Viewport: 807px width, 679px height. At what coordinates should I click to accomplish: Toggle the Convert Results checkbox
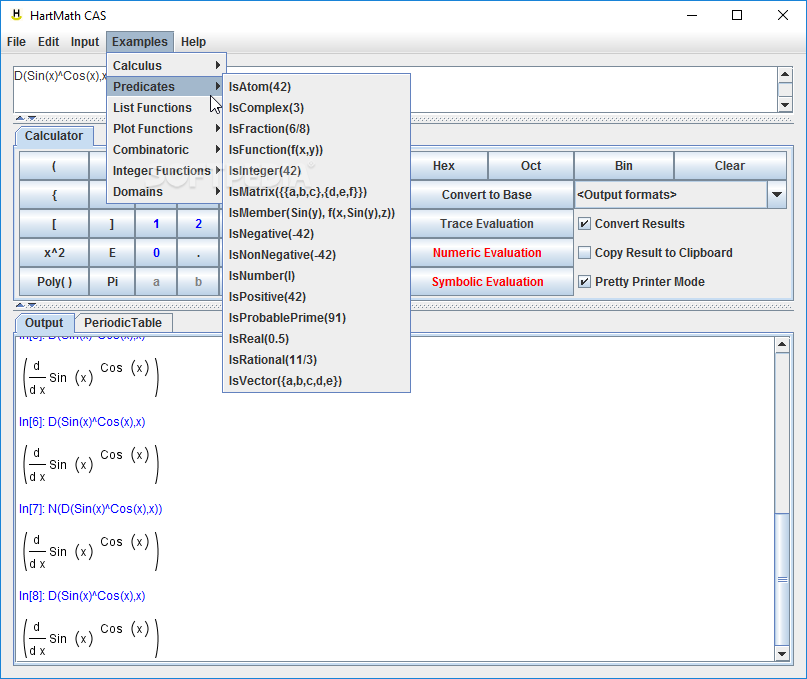(584, 223)
